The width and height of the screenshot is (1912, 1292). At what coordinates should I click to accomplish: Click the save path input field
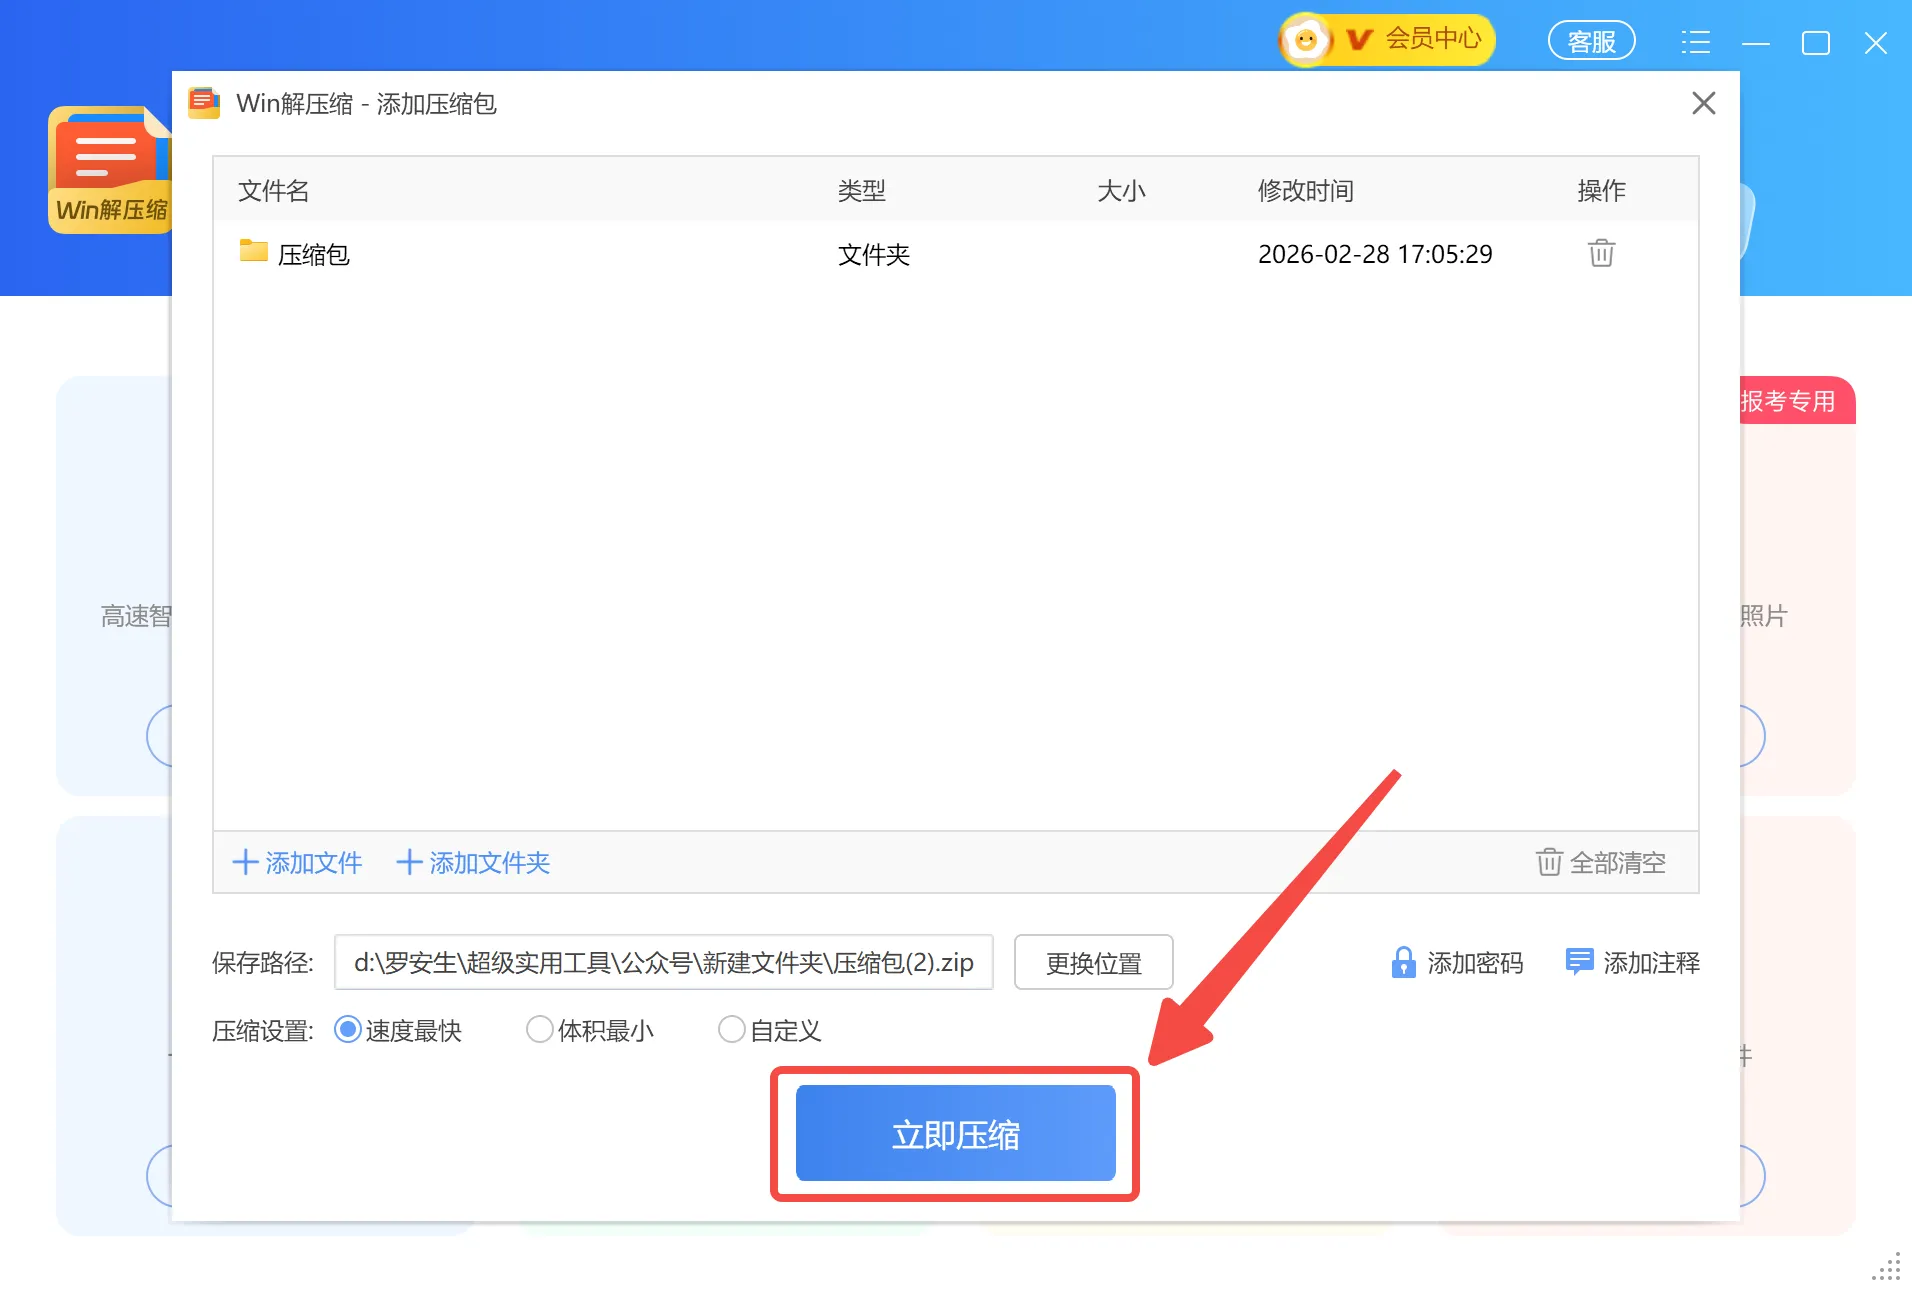663,962
